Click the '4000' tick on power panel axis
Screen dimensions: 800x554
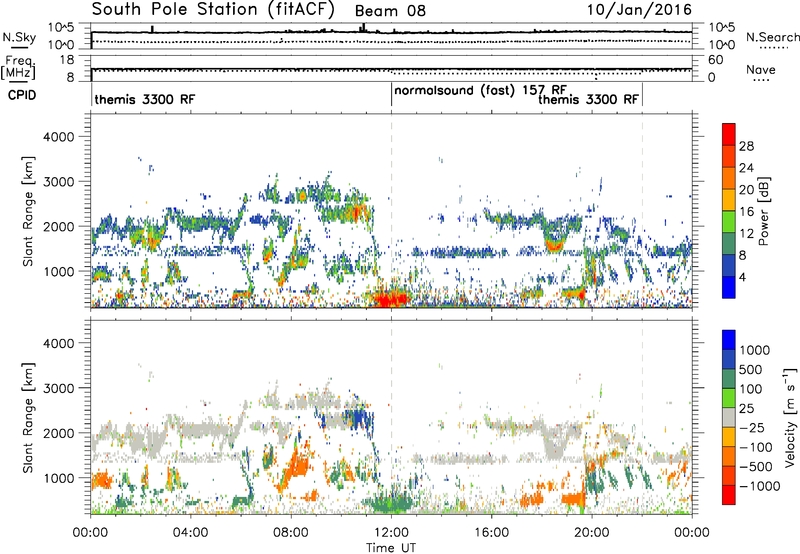(x=58, y=137)
